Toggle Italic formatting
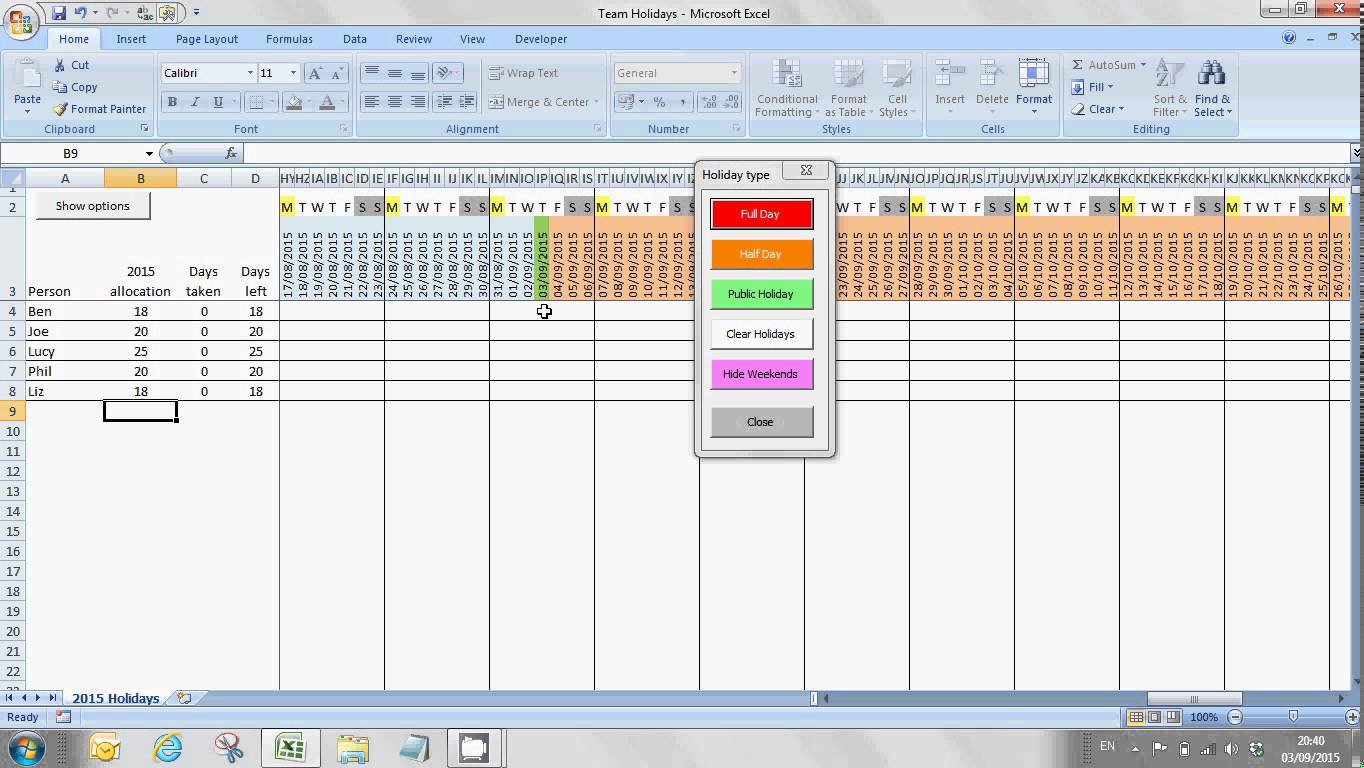Screen dimensions: 1364x768 coord(194,102)
